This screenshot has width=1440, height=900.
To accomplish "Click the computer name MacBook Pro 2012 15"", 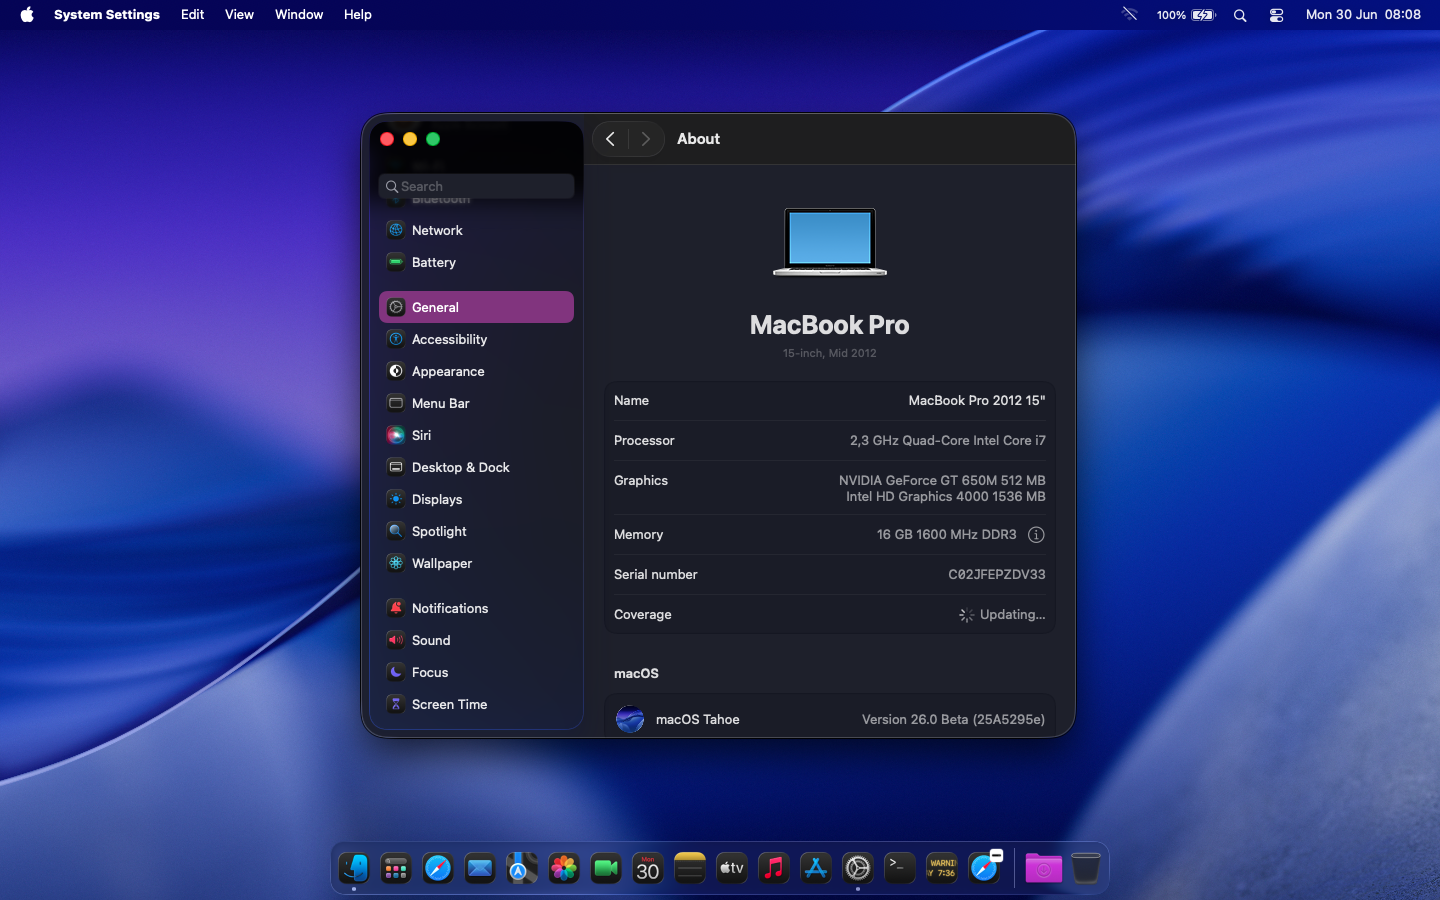I will pyautogui.click(x=977, y=400).
